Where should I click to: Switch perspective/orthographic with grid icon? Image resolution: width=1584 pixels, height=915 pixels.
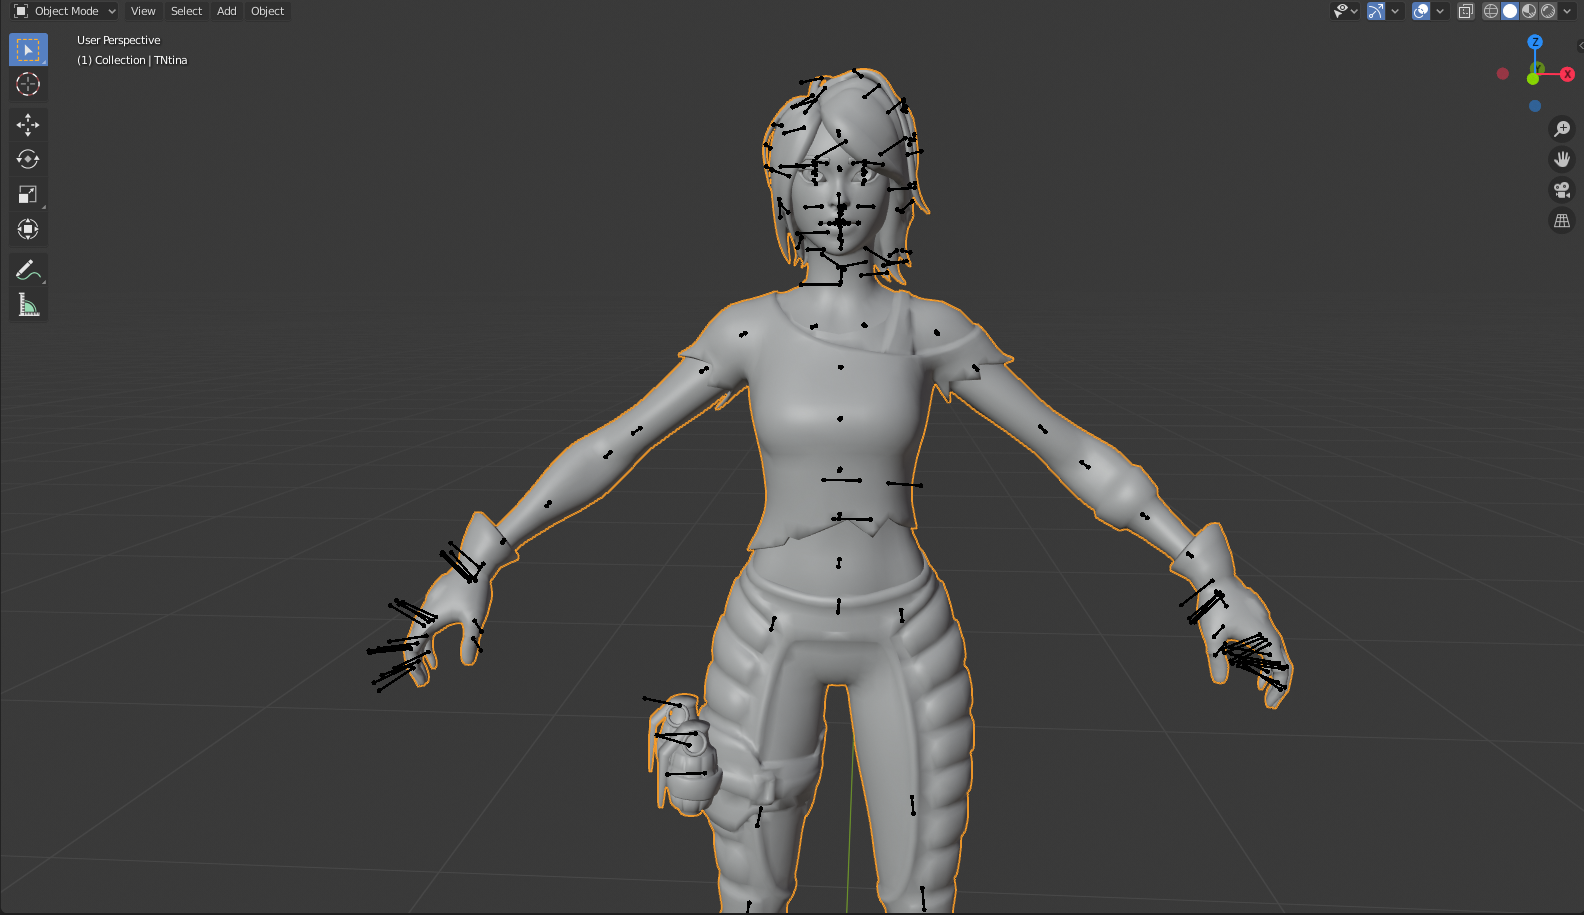(x=1562, y=221)
